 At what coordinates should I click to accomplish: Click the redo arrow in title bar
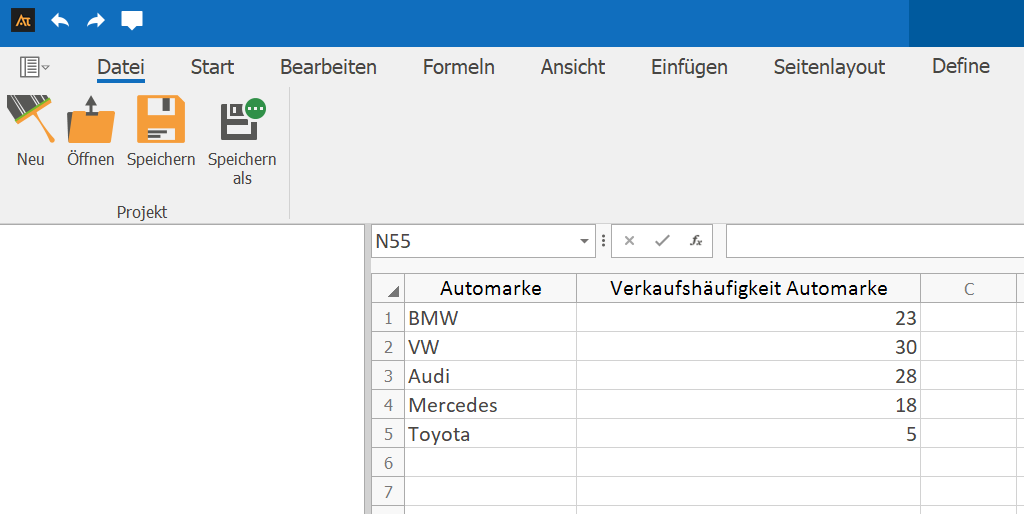(95, 20)
